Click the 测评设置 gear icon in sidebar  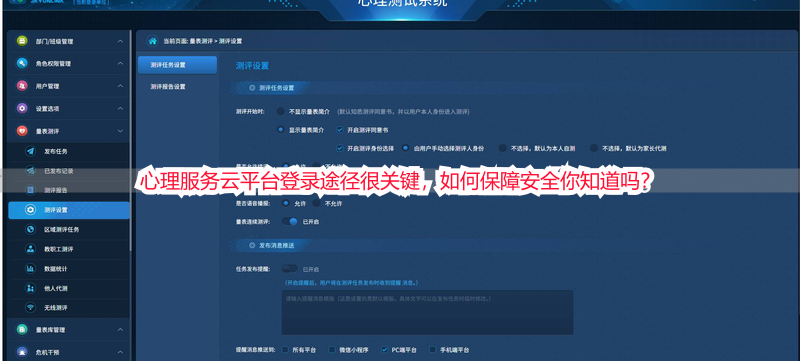[31, 210]
